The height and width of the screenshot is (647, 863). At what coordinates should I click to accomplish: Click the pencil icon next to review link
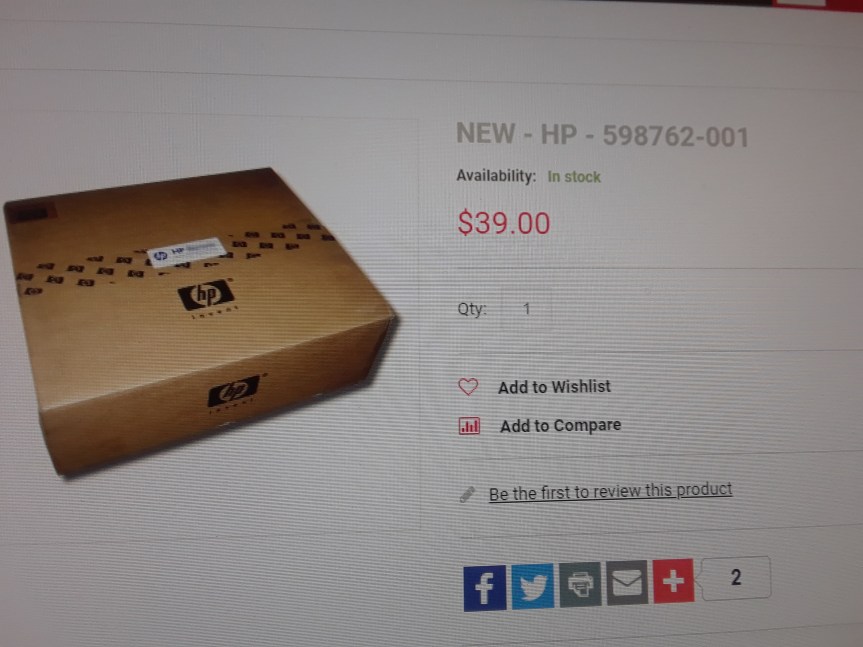pyautogui.click(x=467, y=495)
